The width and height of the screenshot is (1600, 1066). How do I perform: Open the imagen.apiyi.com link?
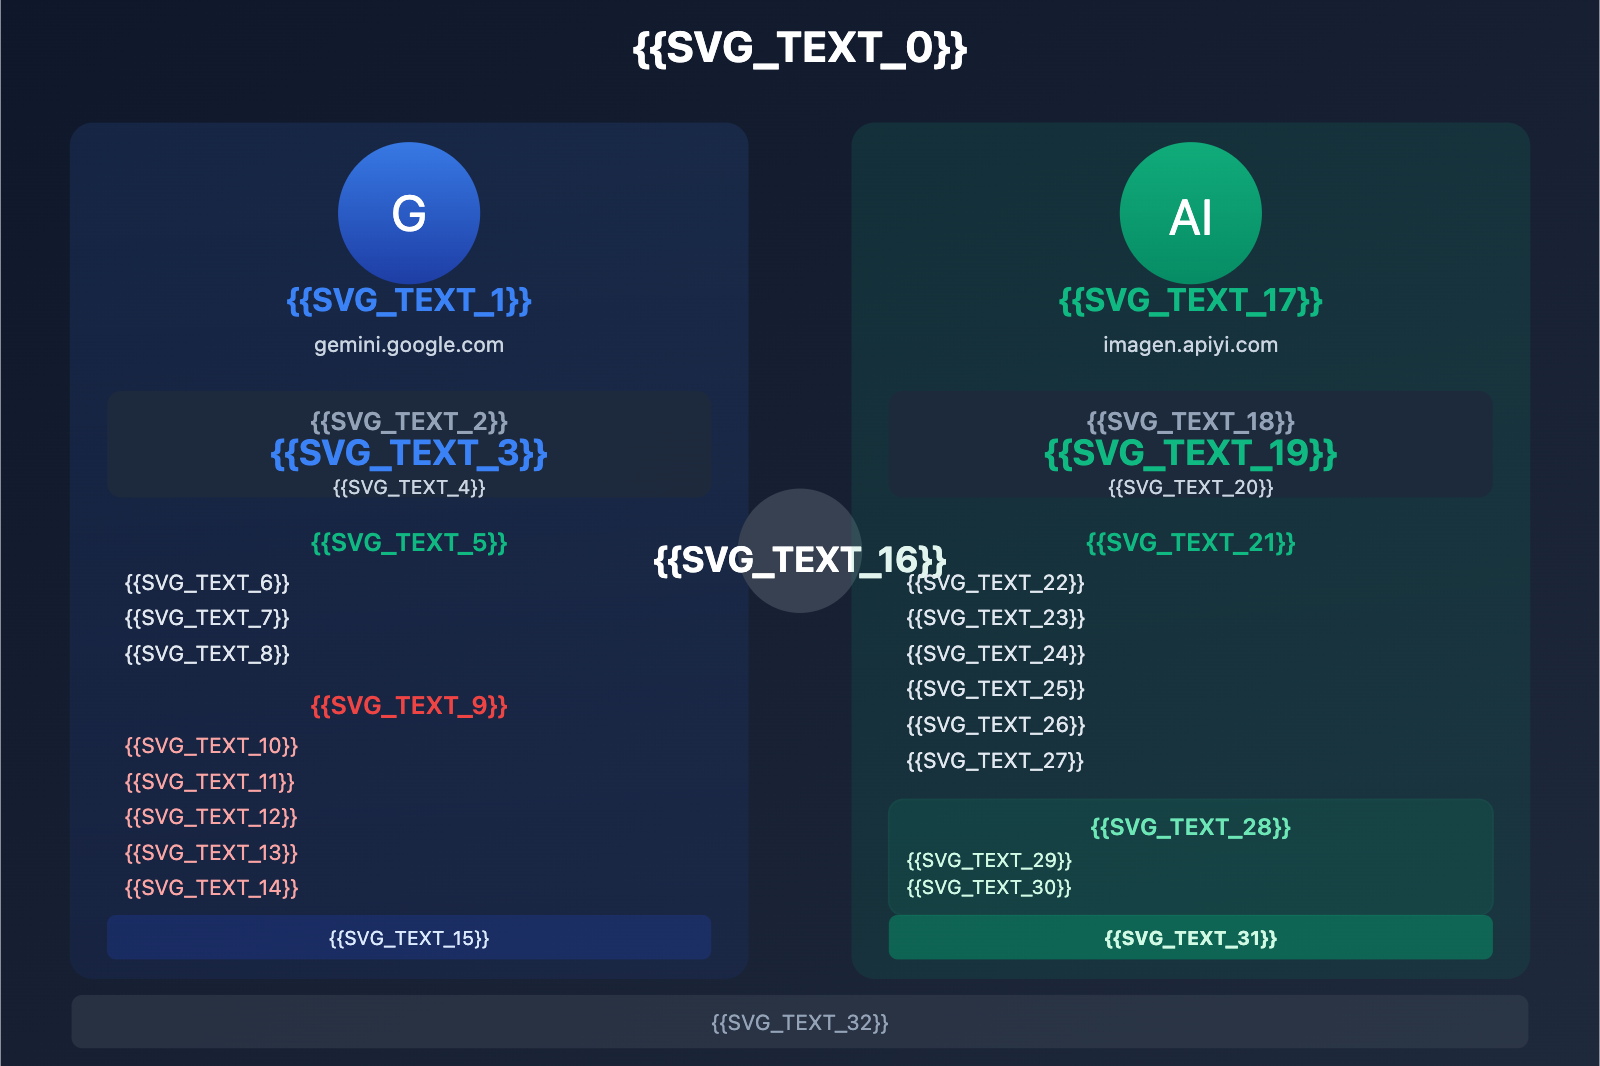(x=1190, y=345)
